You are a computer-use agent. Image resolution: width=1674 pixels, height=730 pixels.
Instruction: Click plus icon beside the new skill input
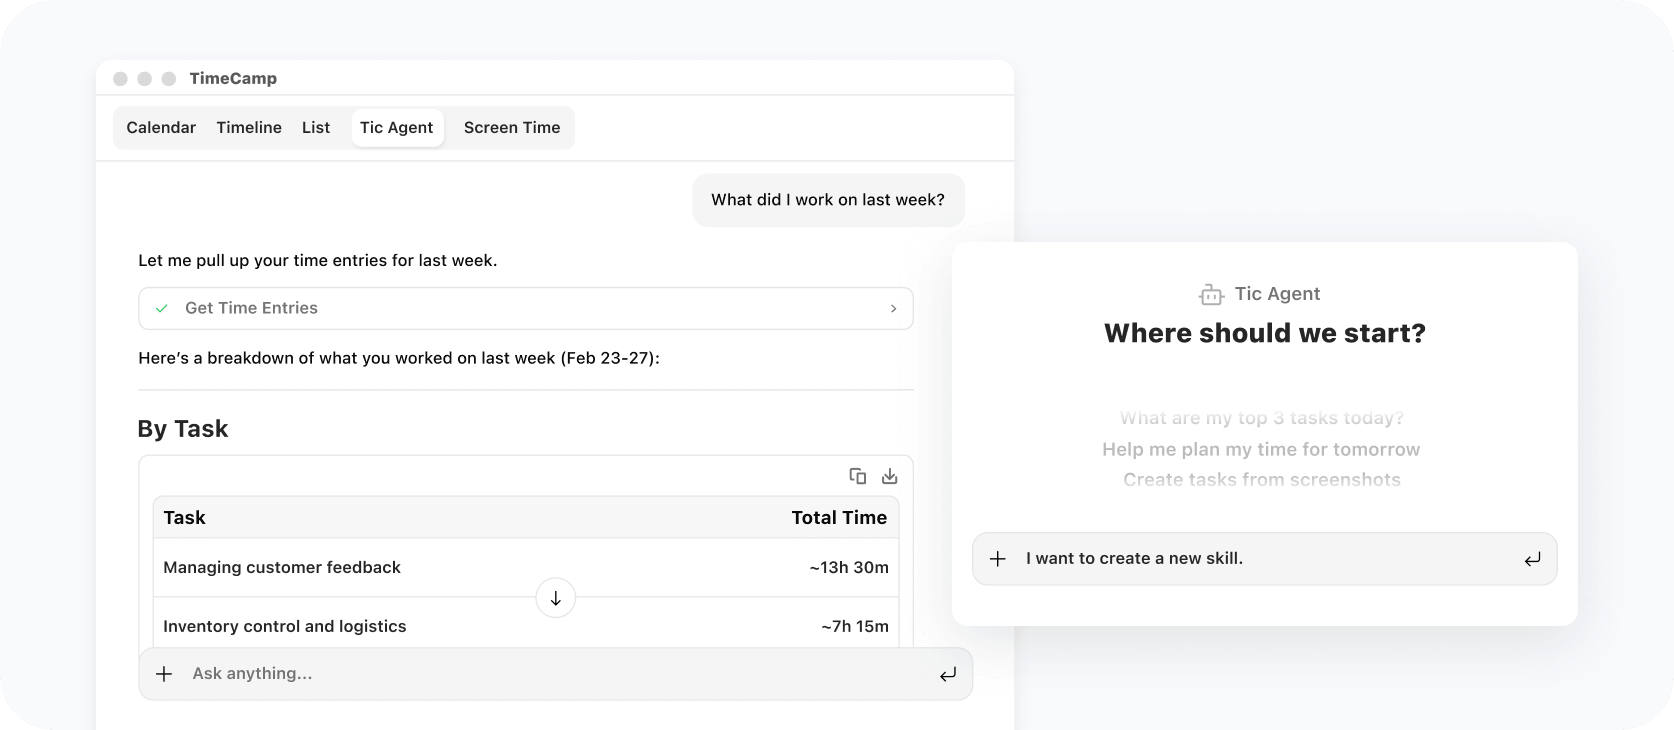click(999, 559)
